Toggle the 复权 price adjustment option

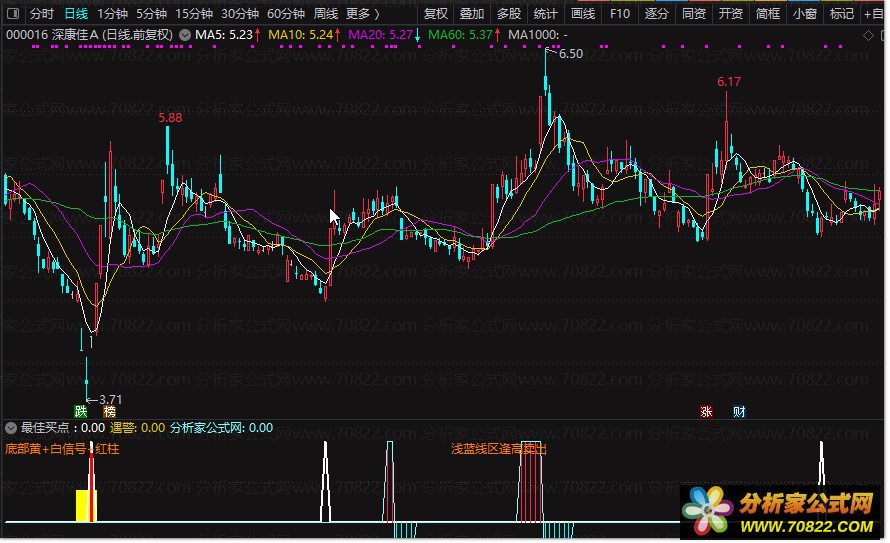tap(436, 14)
